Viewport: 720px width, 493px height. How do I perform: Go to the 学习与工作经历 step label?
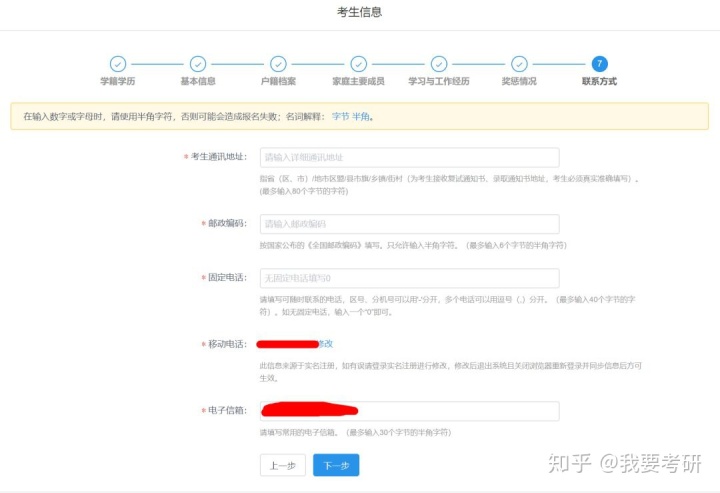439,81
